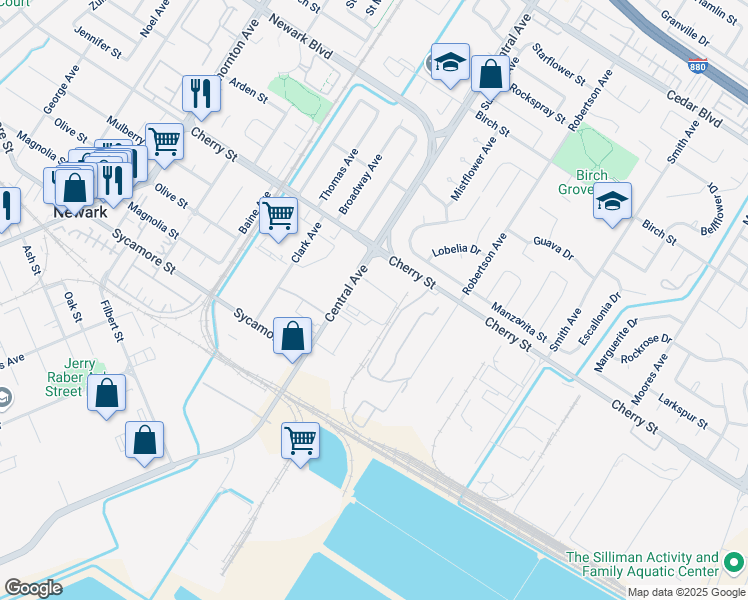Select the school marker near Newark Blvd
This screenshot has width=748, height=600.
[450, 64]
